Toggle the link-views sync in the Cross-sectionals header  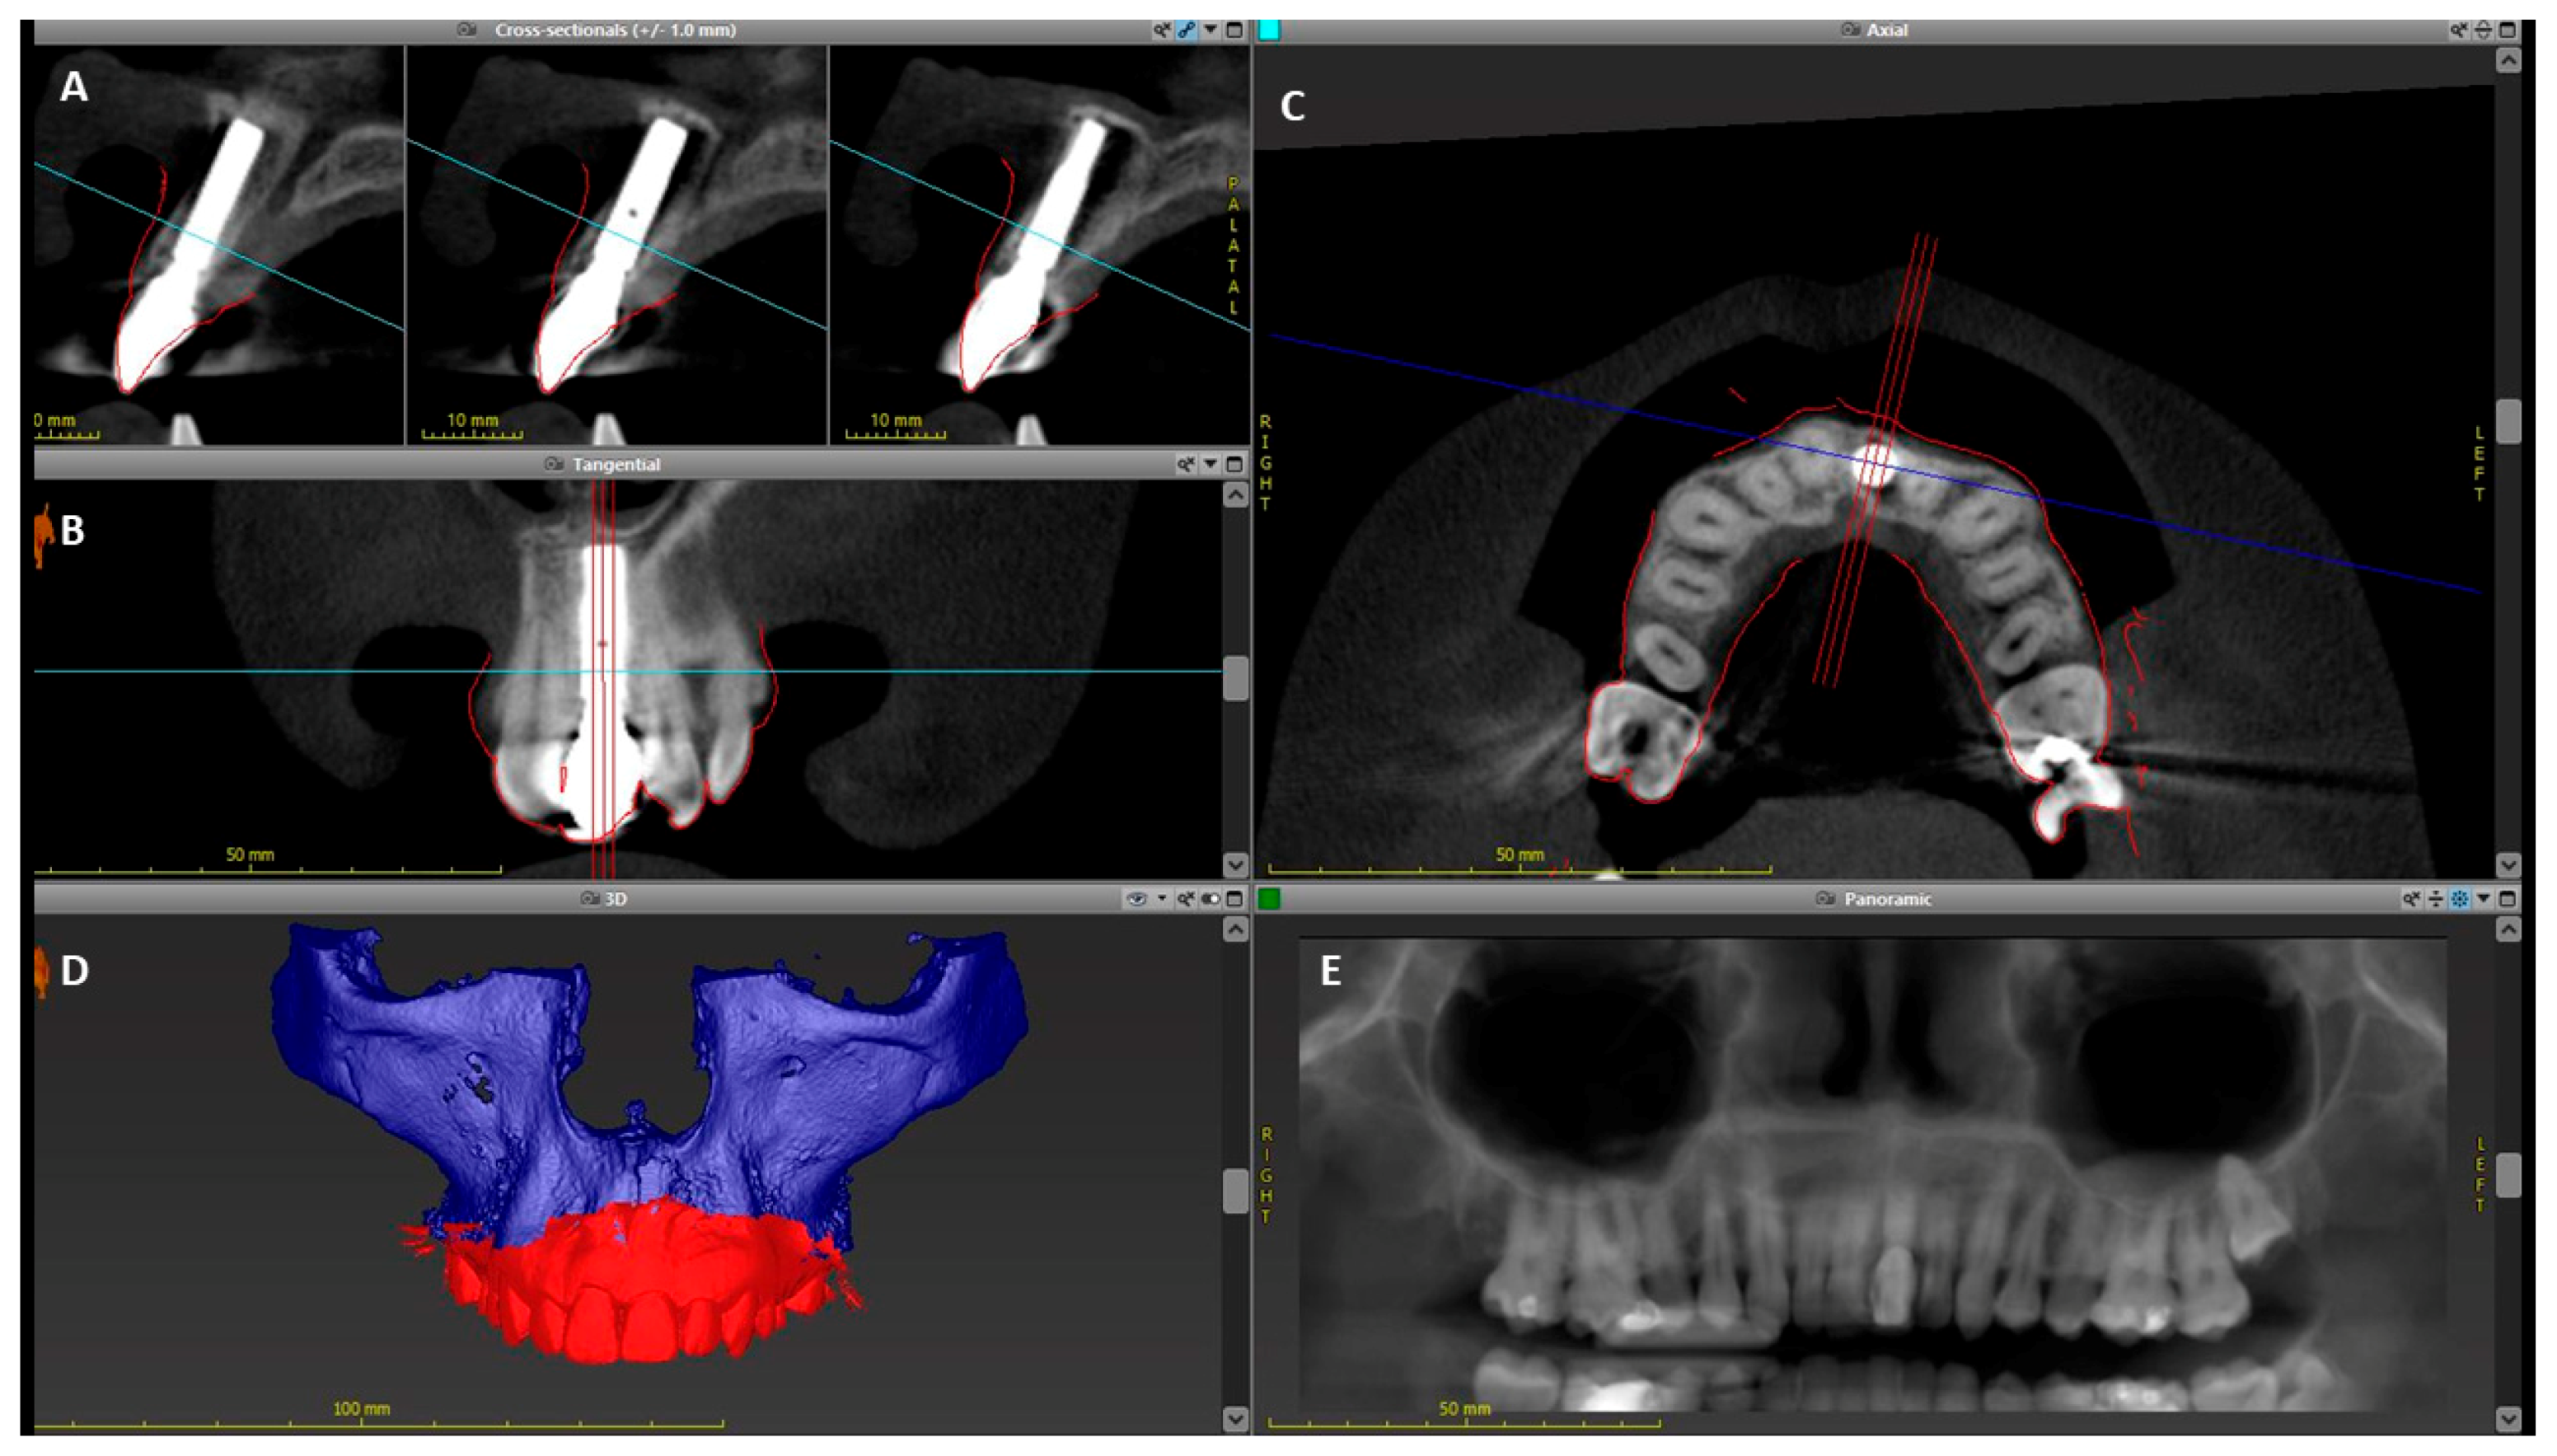(x=1187, y=30)
